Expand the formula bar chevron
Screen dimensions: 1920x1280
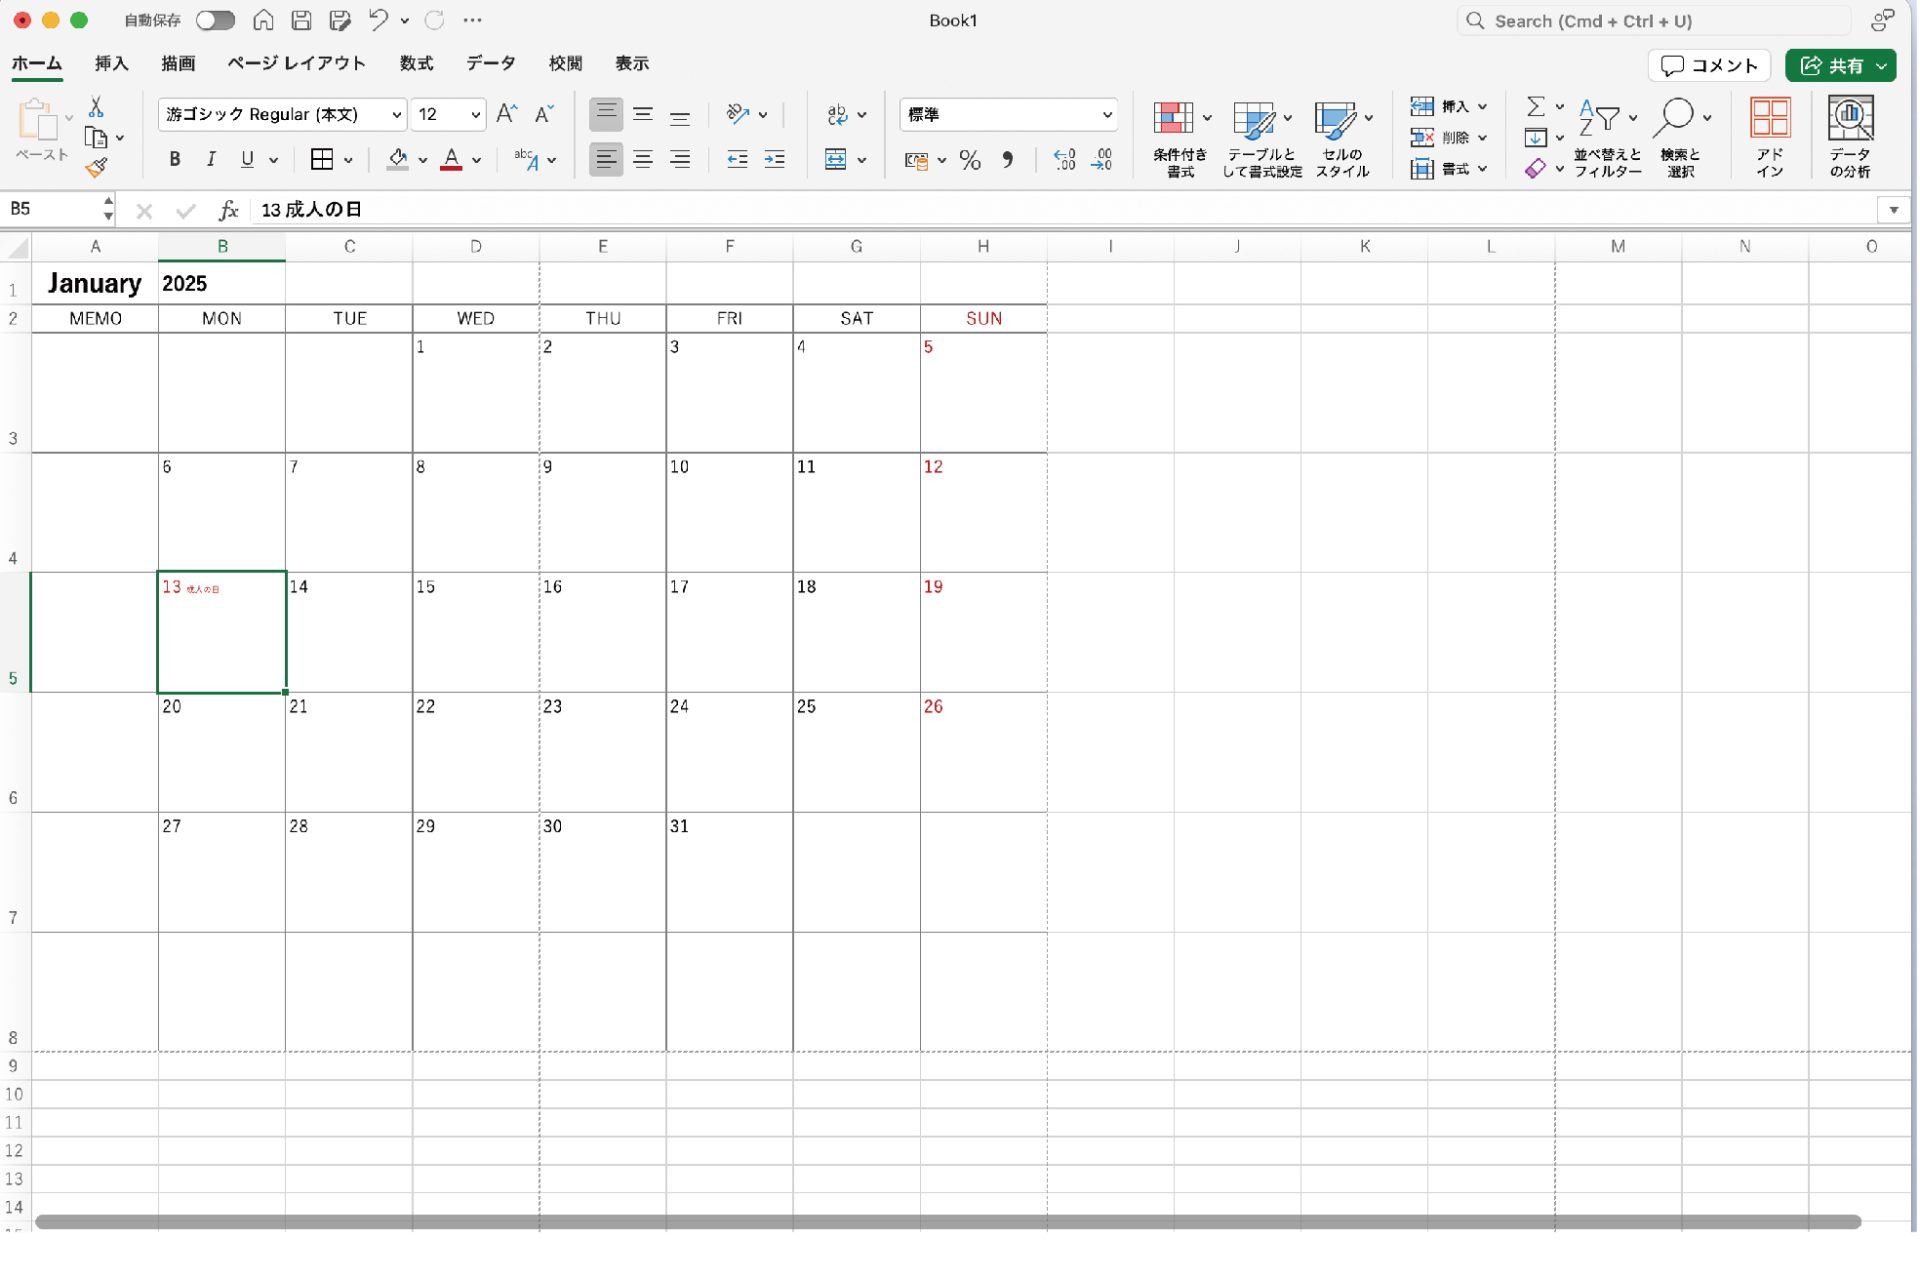1893,210
